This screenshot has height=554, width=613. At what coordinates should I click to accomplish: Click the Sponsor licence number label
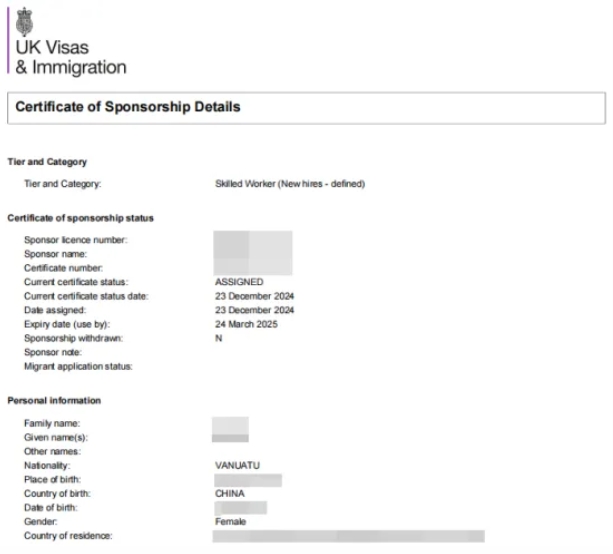click(x=75, y=240)
